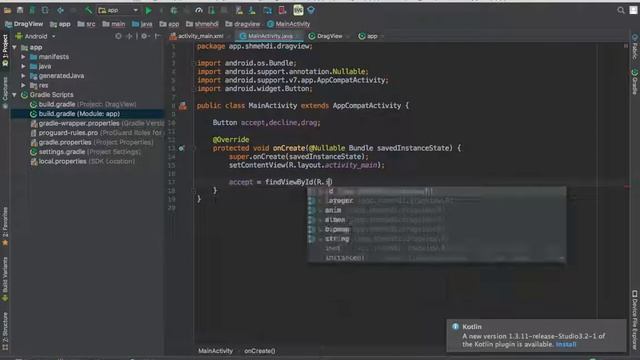The image size is (640, 360).
Task: Toggle the Structure tool window
Action: click(x=5, y=331)
